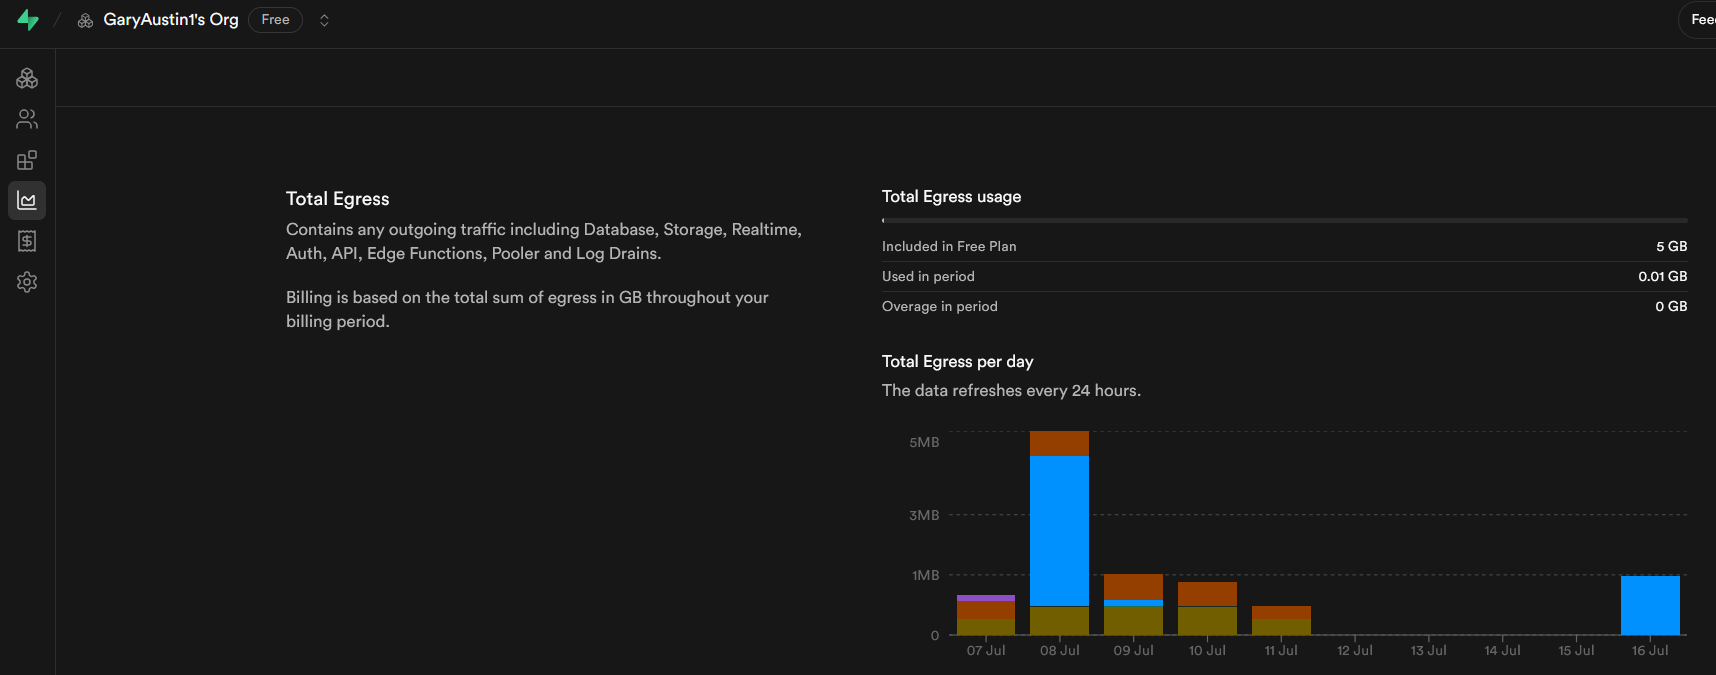Select the blue segment of 08 Jul bar
Image resolution: width=1716 pixels, height=675 pixels.
[1059, 530]
